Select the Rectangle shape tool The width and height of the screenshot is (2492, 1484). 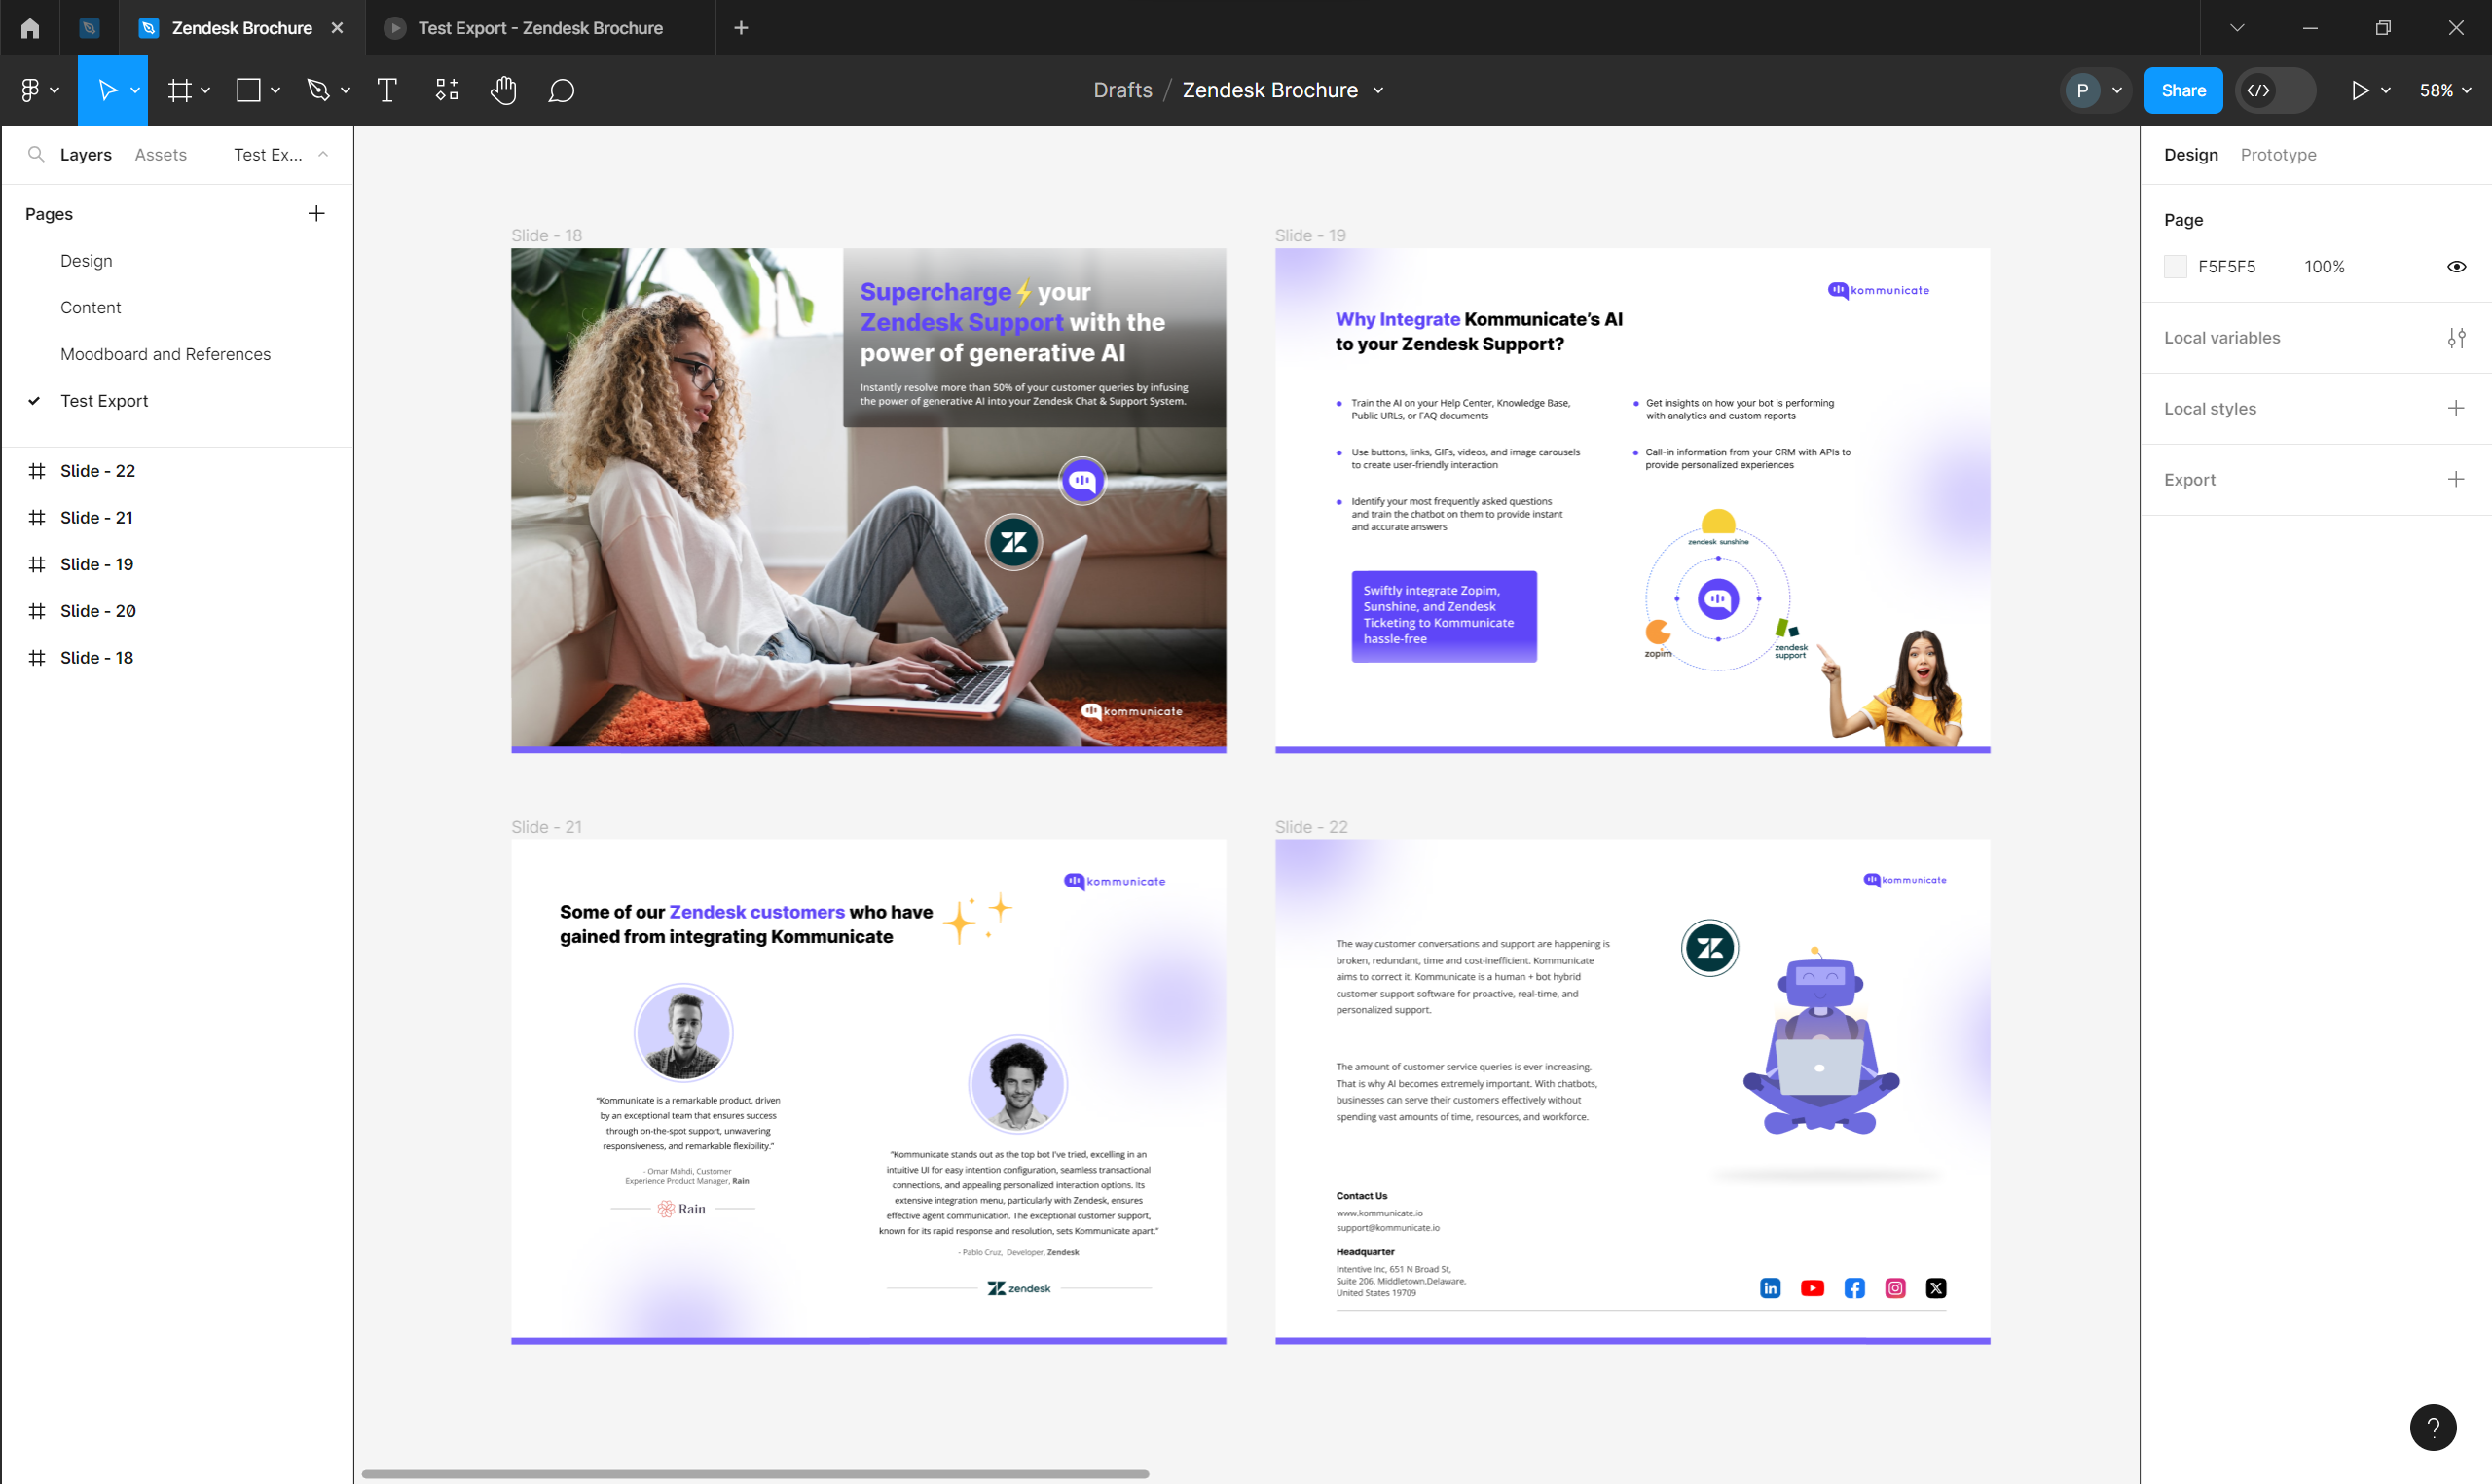[x=249, y=90]
